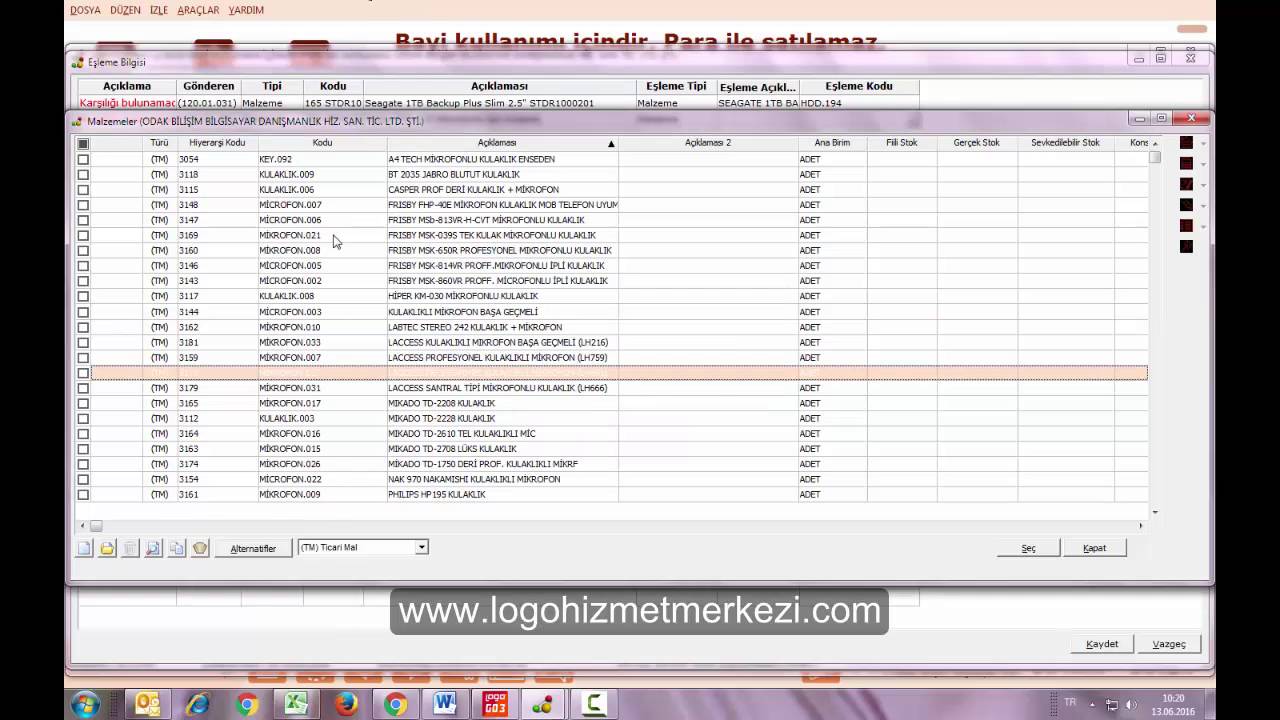This screenshot has width=1280, height=720.
Task: Click the magnifier inspect icon
Action: tap(153, 548)
